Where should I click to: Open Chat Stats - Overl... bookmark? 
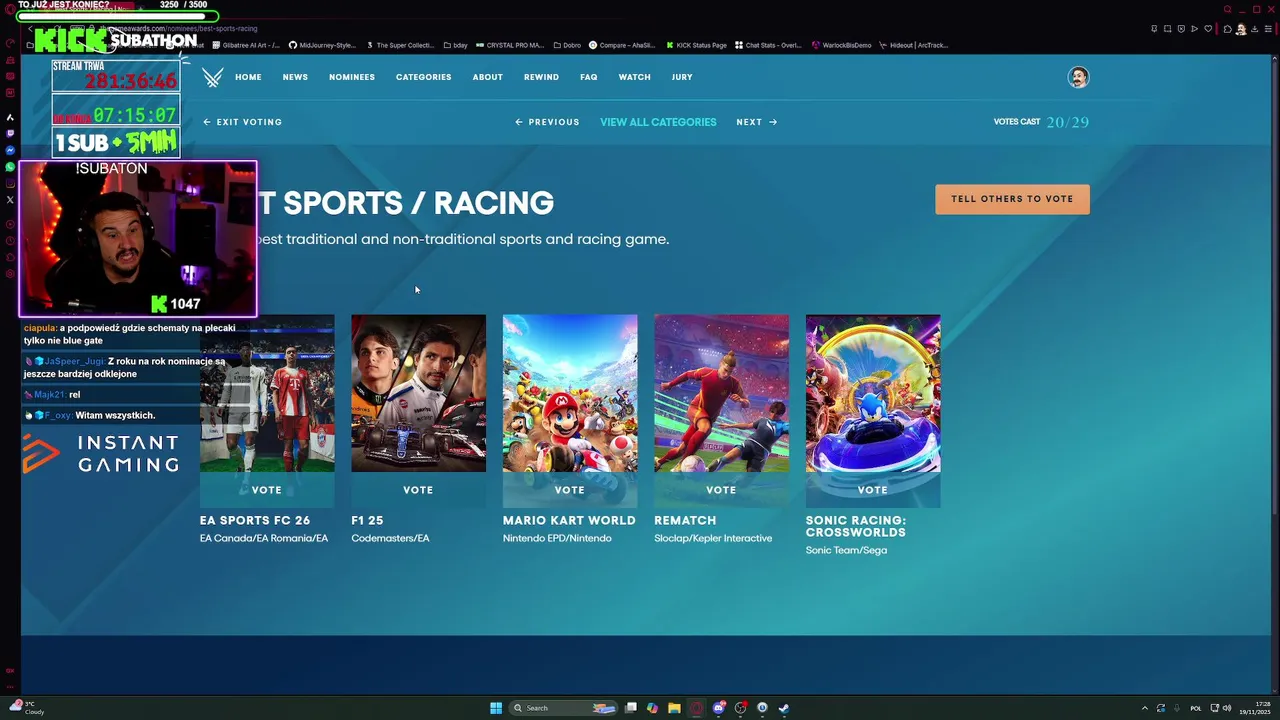click(x=768, y=45)
